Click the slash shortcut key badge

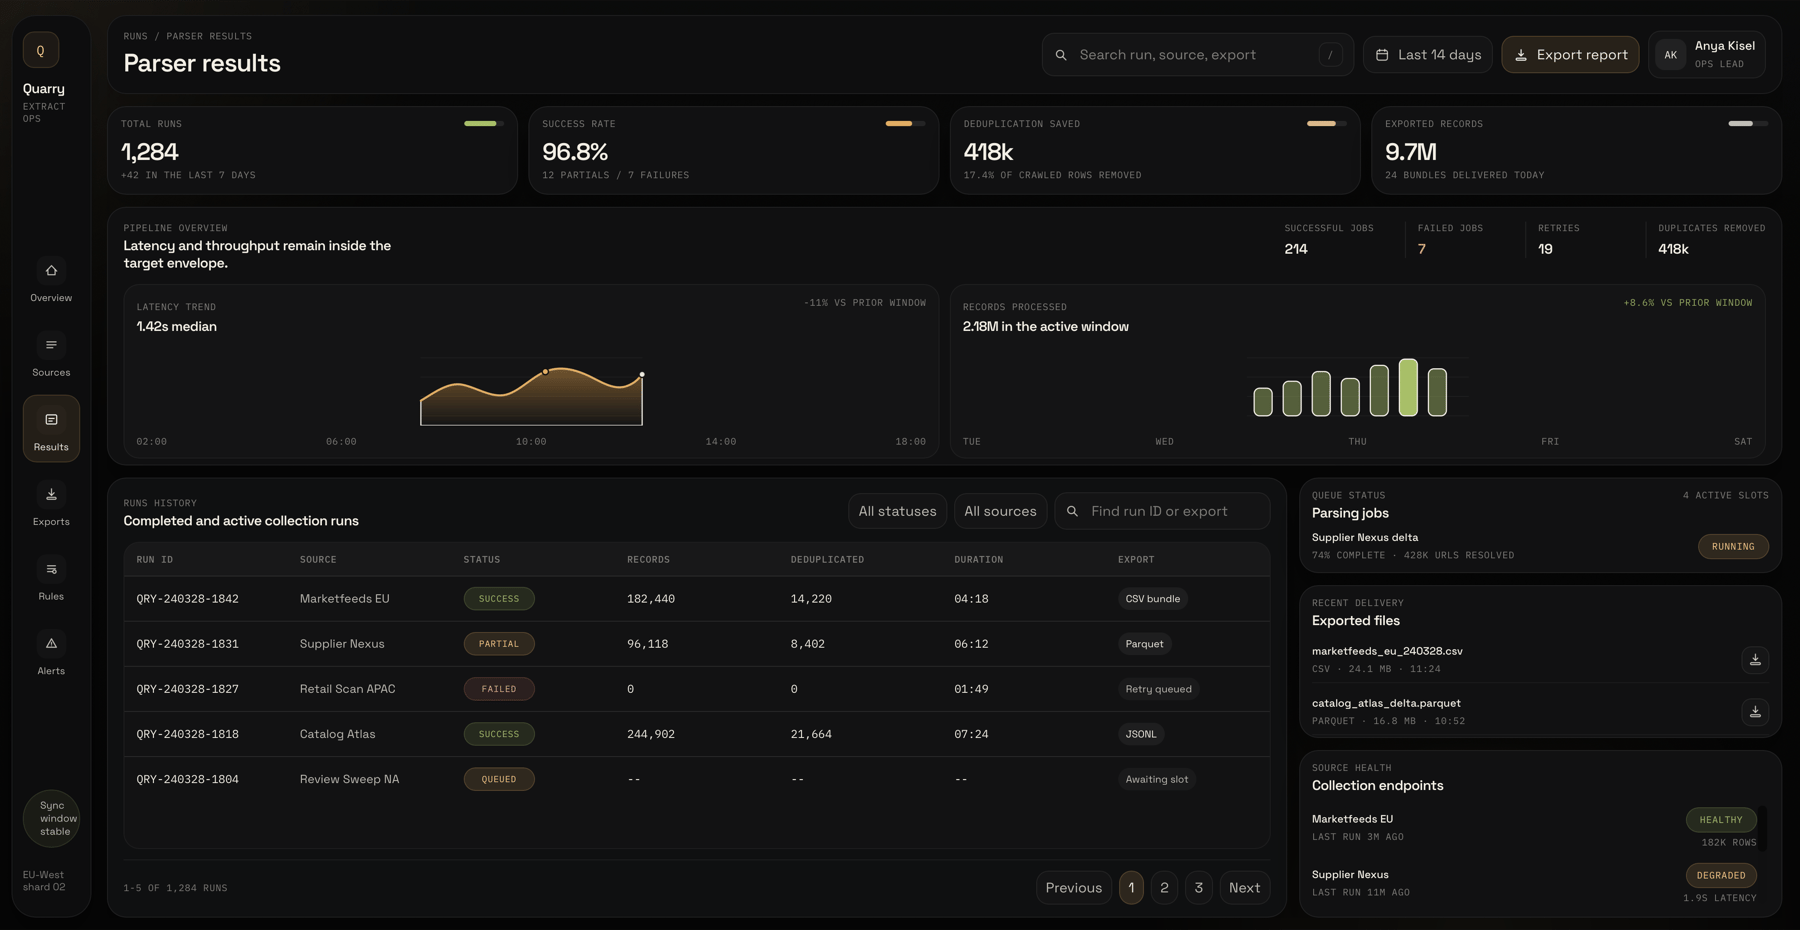(1330, 55)
